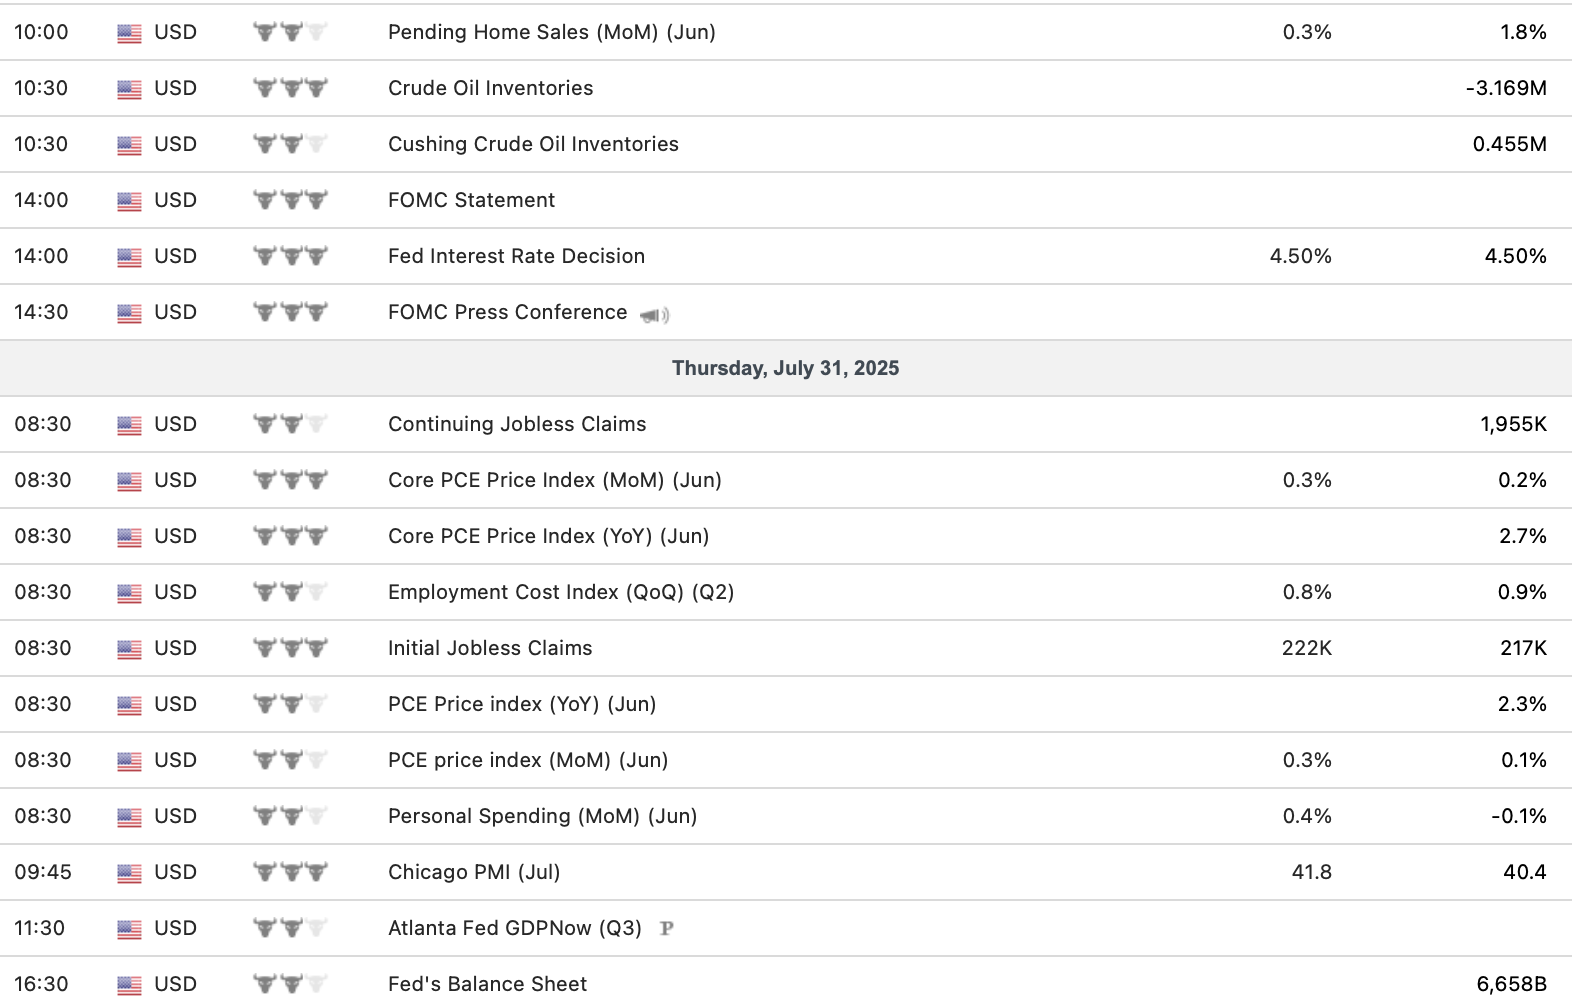Click the US flag in the Crude Oil Inventories row
Image resolution: width=1572 pixels, height=1002 pixels.
[x=129, y=89]
